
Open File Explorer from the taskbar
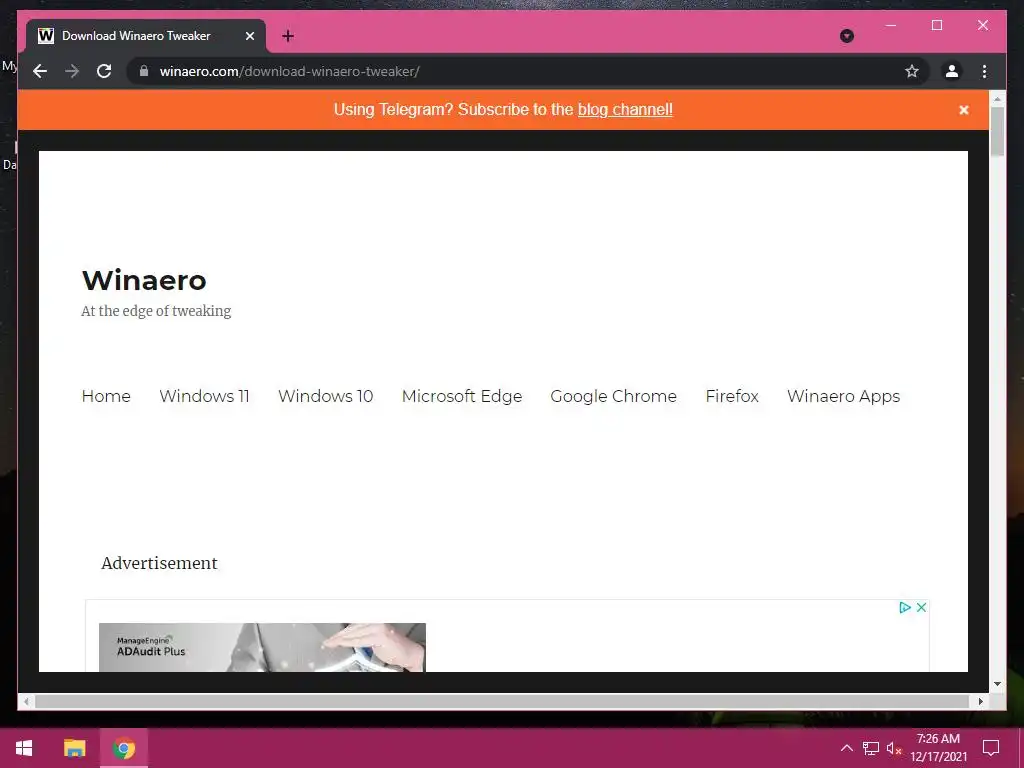click(74, 748)
